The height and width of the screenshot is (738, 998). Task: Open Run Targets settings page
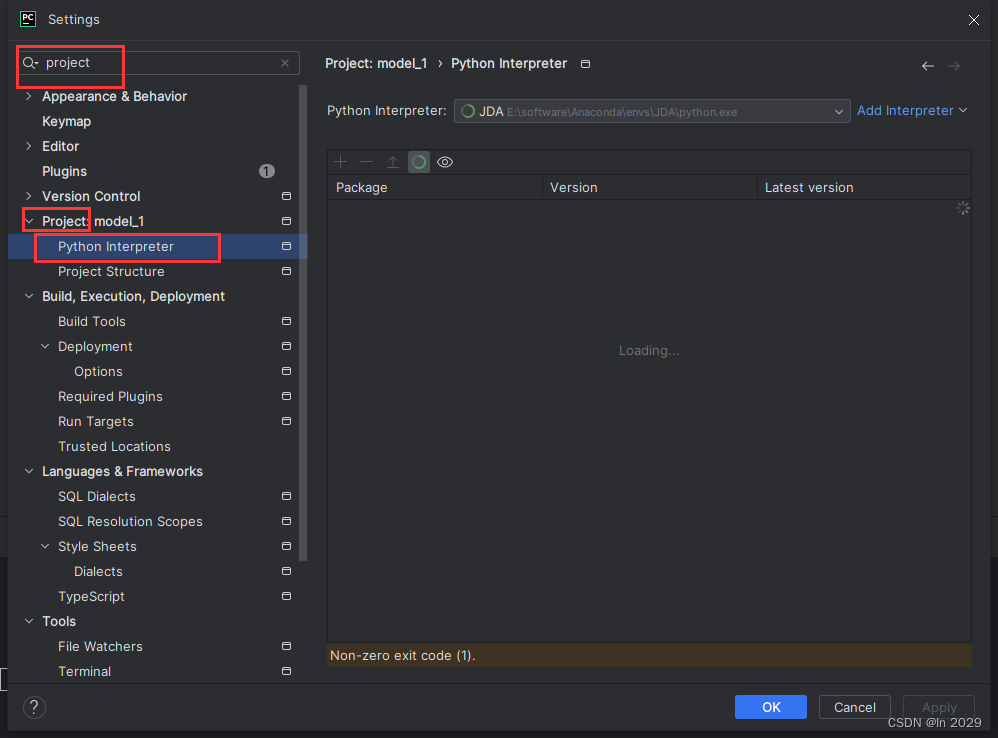(95, 421)
